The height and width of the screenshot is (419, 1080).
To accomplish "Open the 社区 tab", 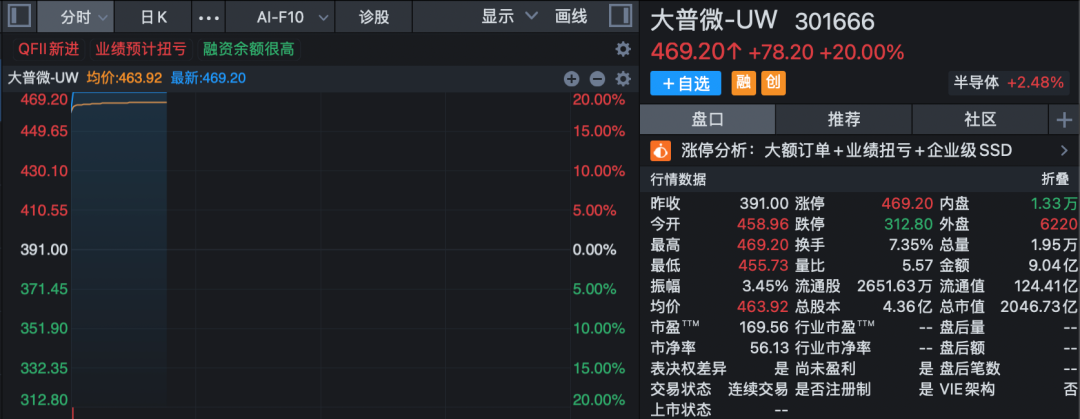I will (980, 120).
